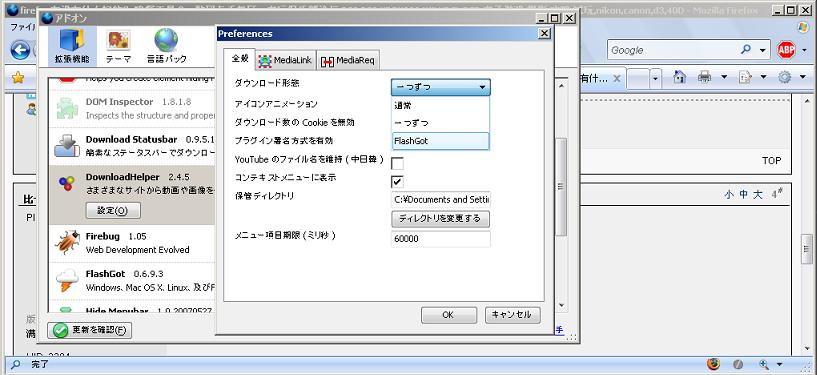Choose 一つずつ in the dropdown list
817x375 pixels.
pyautogui.click(x=440, y=123)
